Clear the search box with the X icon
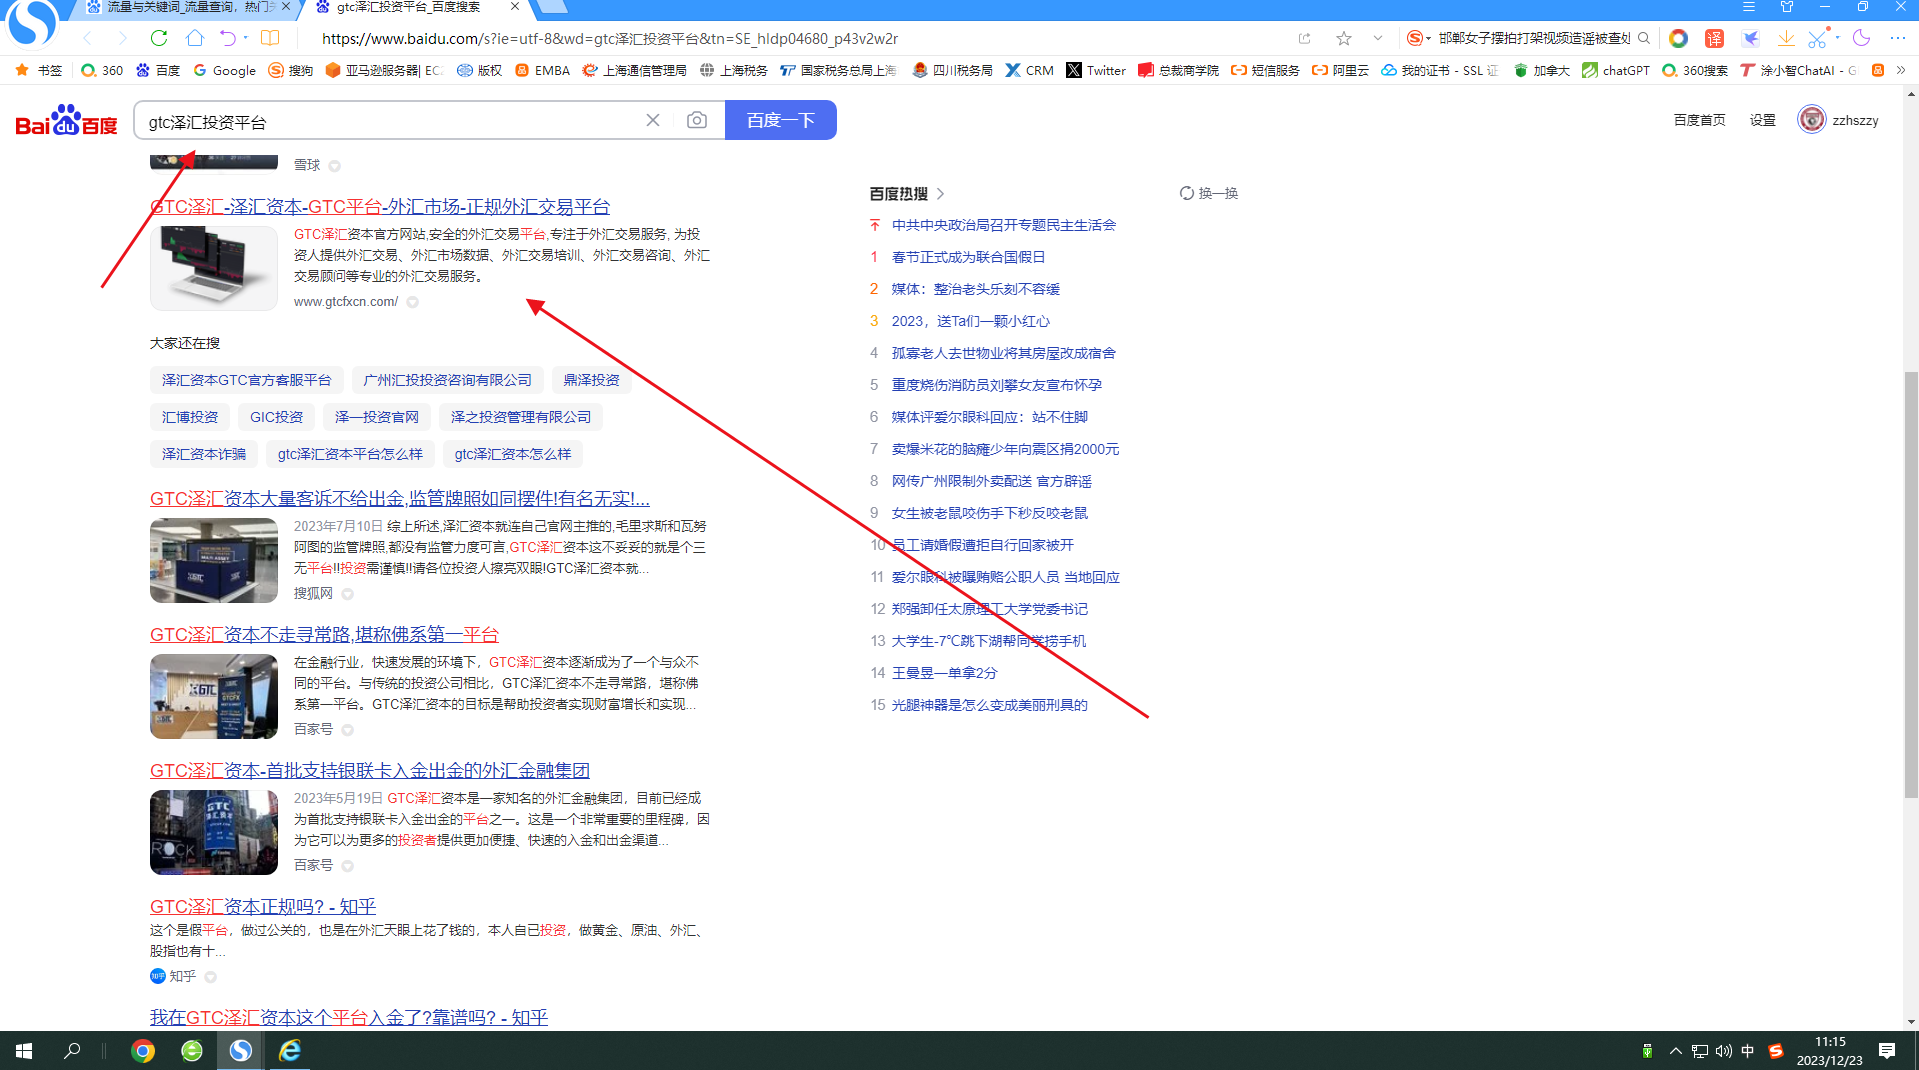The image size is (1919, 1070). tap(653, 119)
